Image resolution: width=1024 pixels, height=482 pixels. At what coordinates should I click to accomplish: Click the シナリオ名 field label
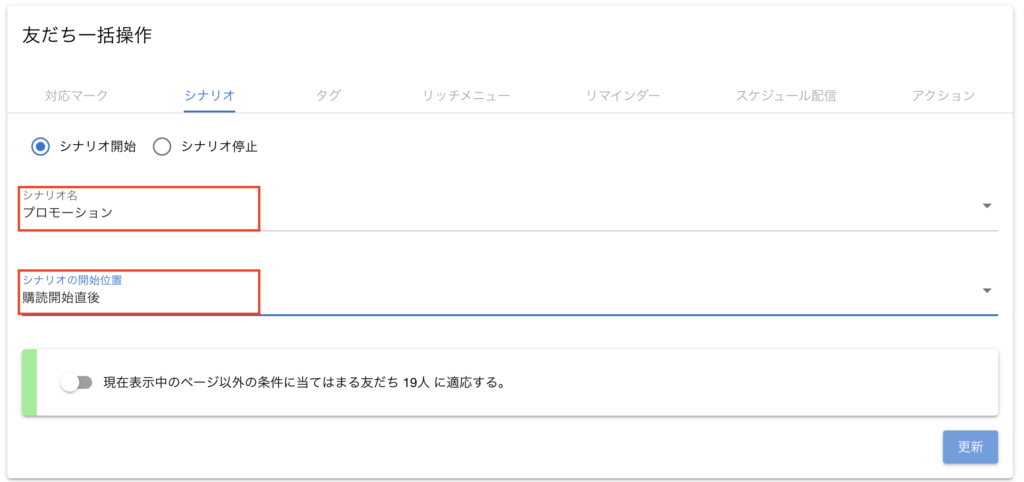[50, 195]
